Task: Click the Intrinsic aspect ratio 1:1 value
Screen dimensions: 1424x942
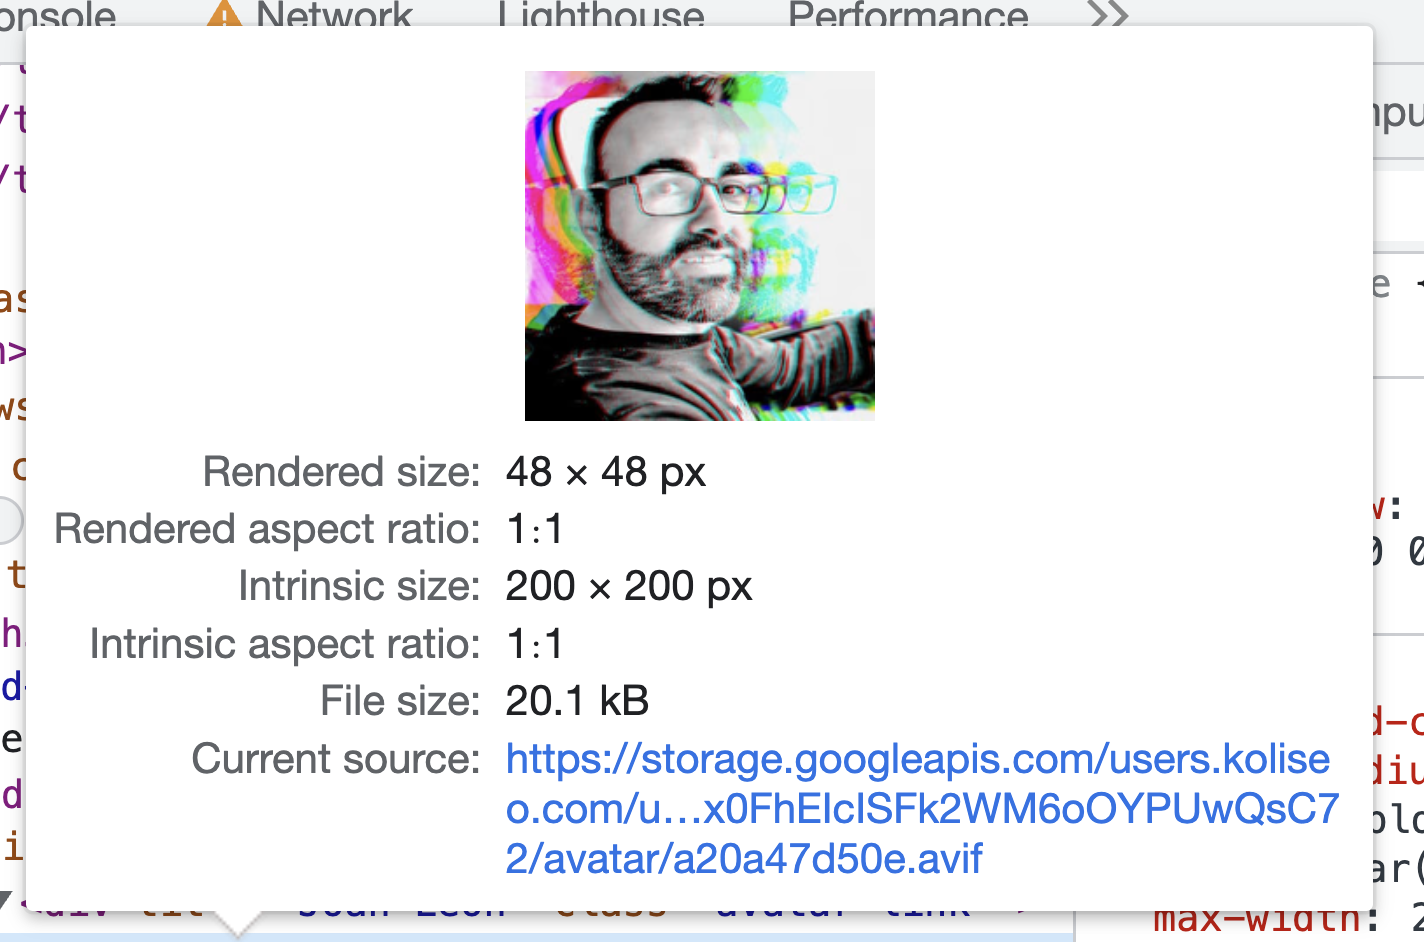Action: click(535, 644)
